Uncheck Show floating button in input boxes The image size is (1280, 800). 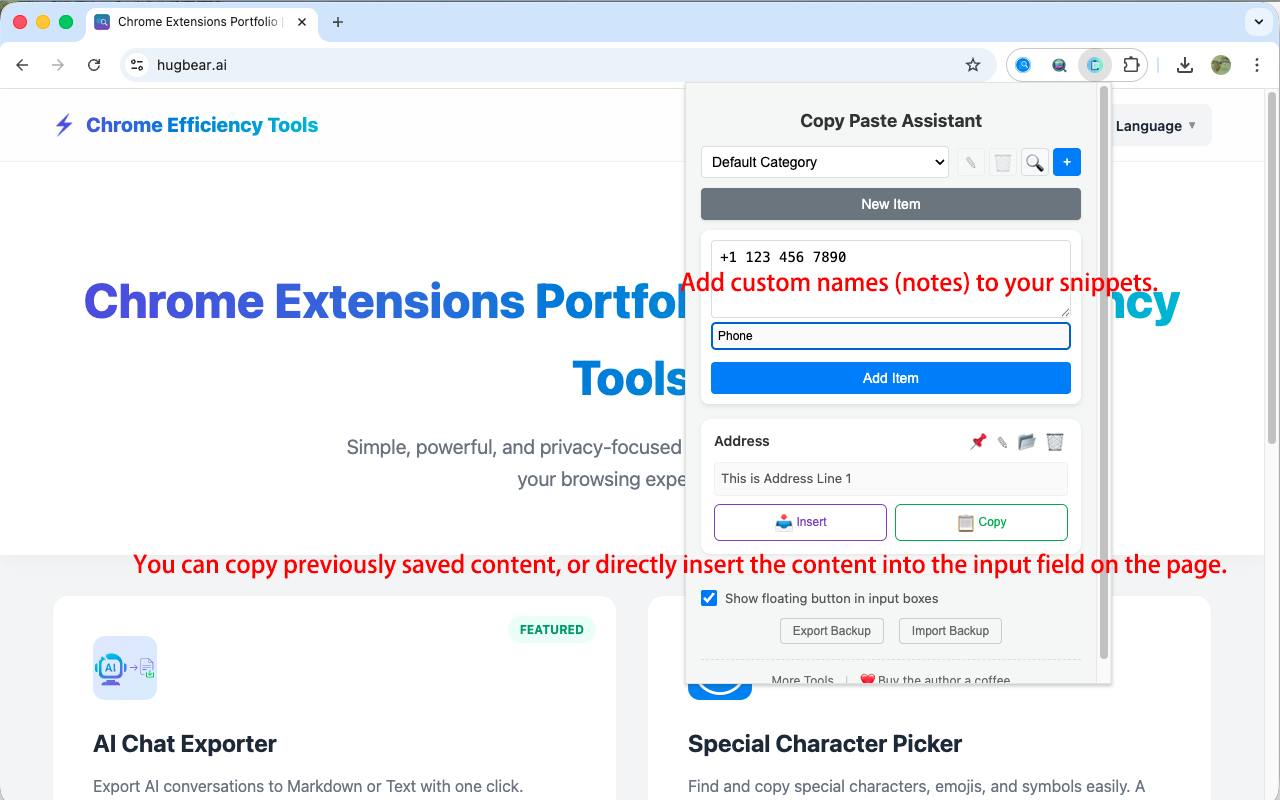[709, 598]
